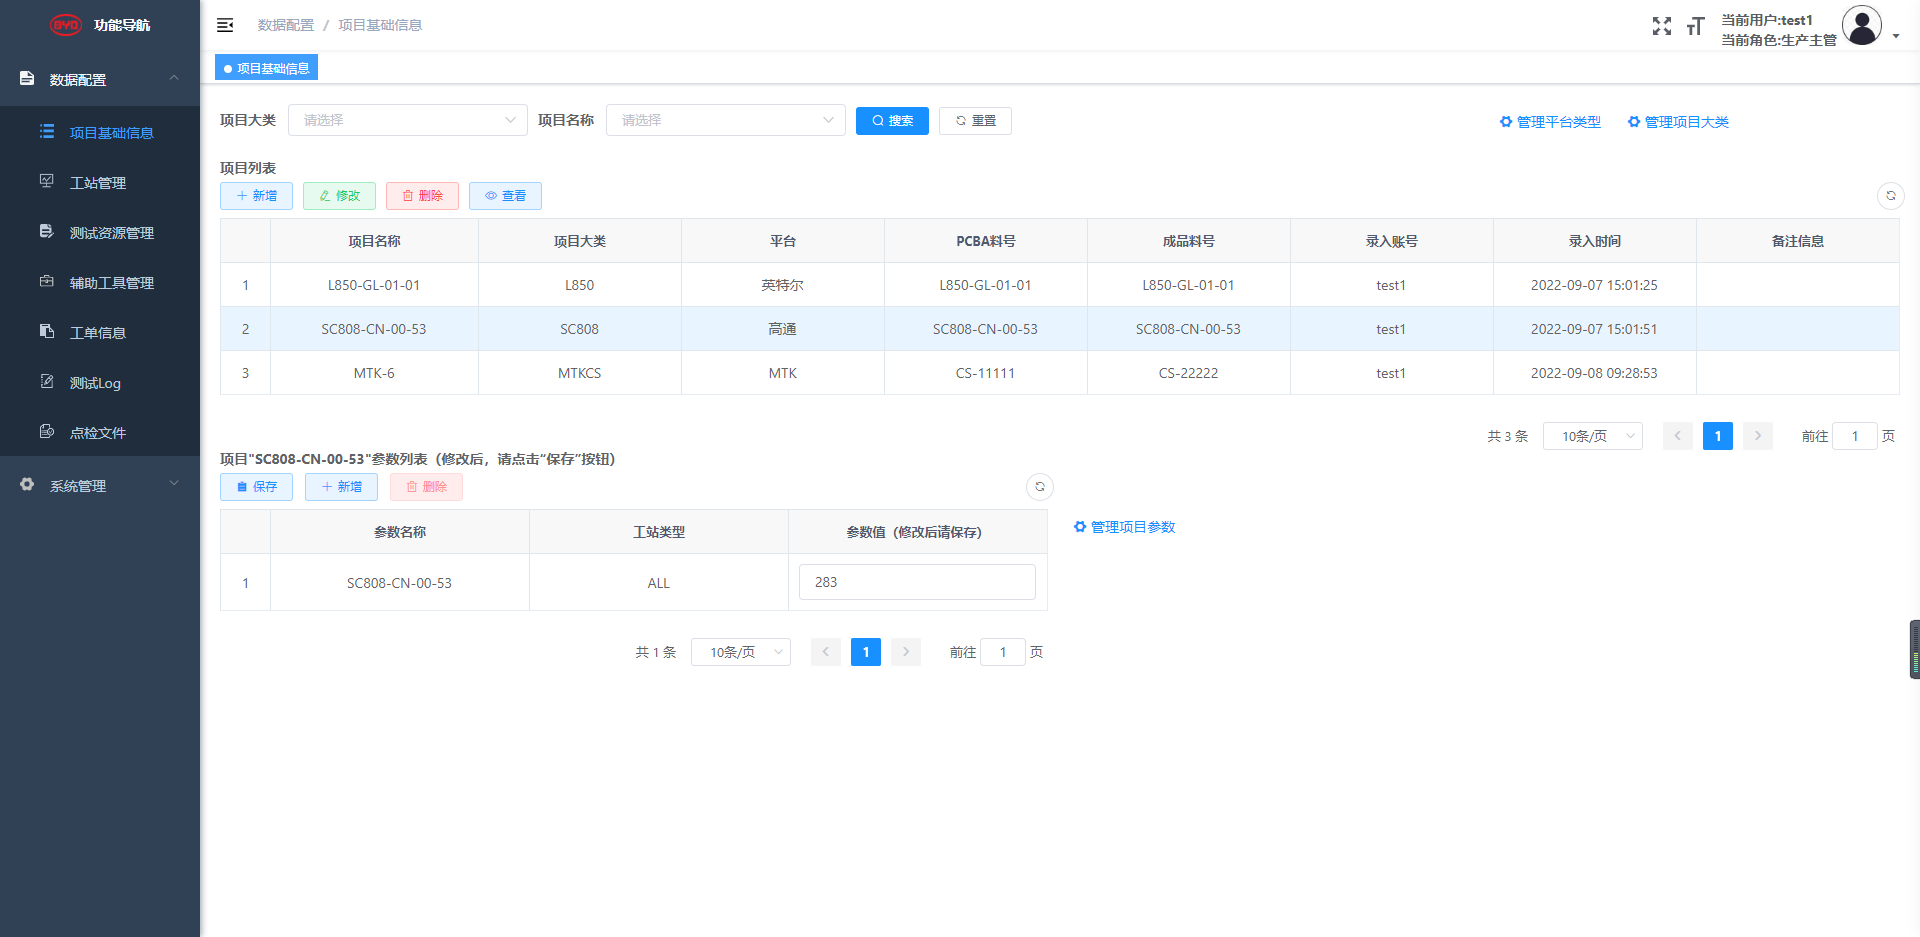Select the 项目基础信息 tab
Viewport: 1920px width, 937px height.
(266, 68)
